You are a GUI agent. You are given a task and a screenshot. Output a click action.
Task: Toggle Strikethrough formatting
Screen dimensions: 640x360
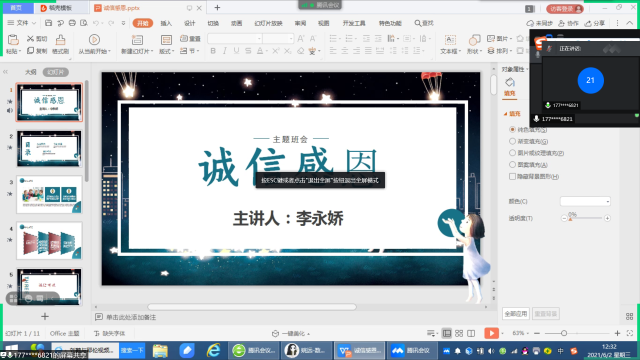coord(248,51)
